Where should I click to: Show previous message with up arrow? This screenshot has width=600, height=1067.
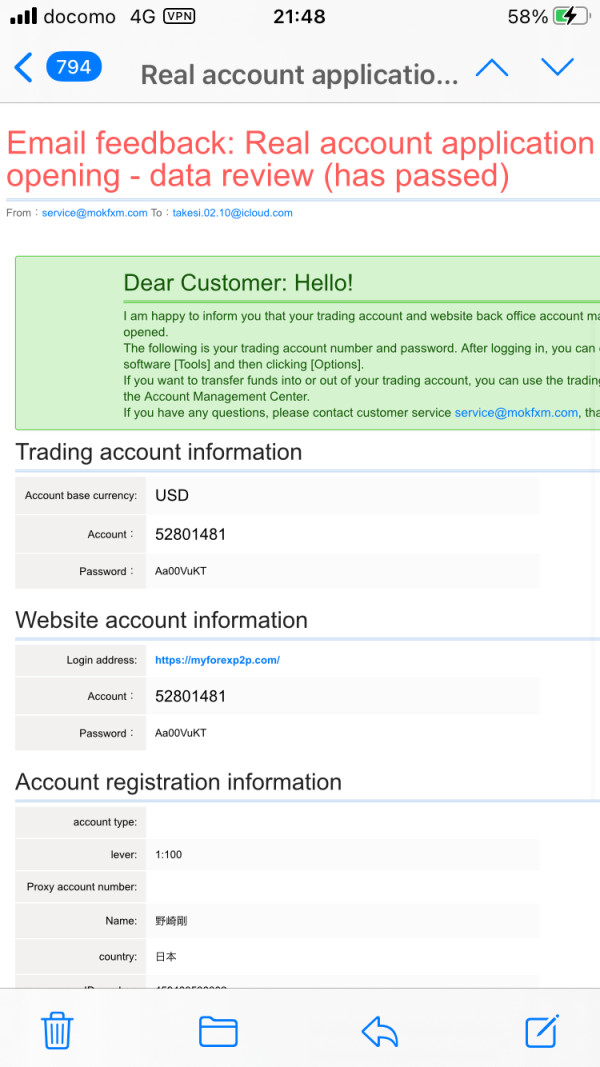(x=492, y=67)
